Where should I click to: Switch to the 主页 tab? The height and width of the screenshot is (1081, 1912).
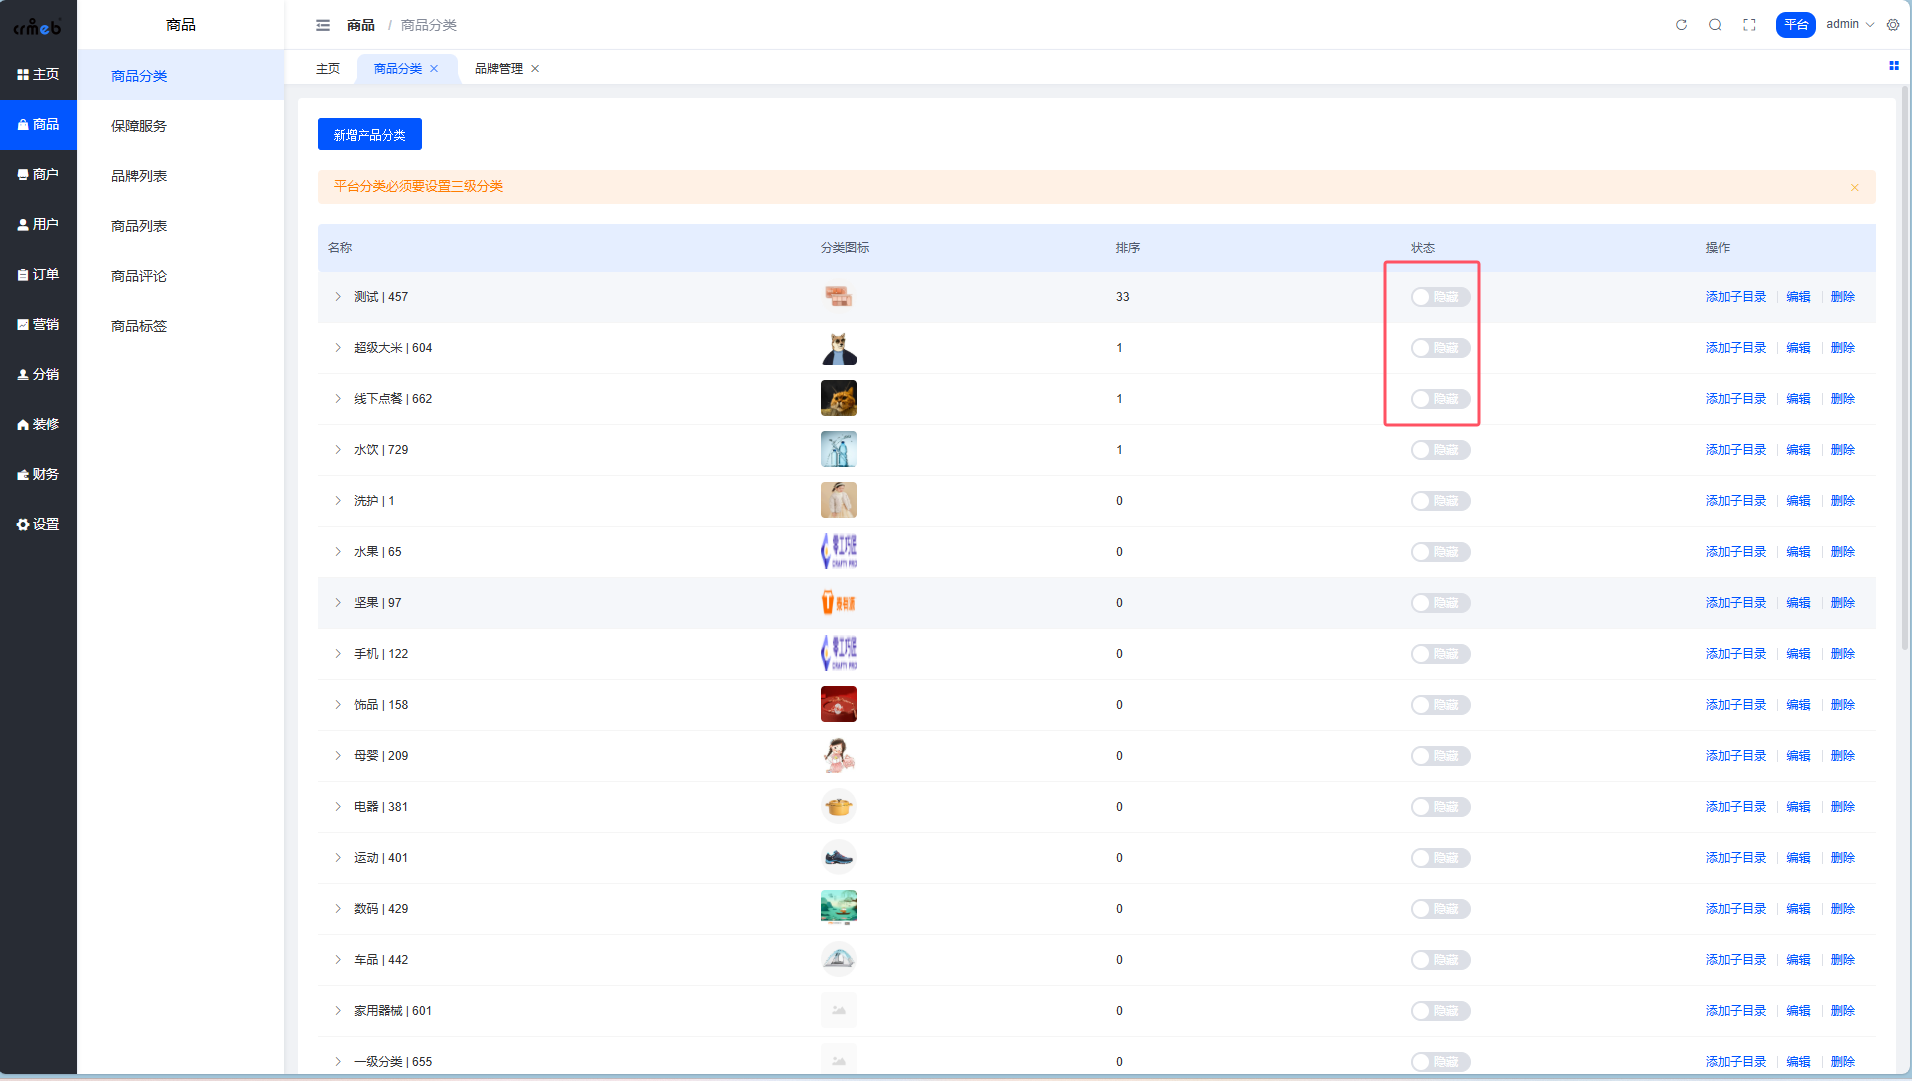click(328, 69)
